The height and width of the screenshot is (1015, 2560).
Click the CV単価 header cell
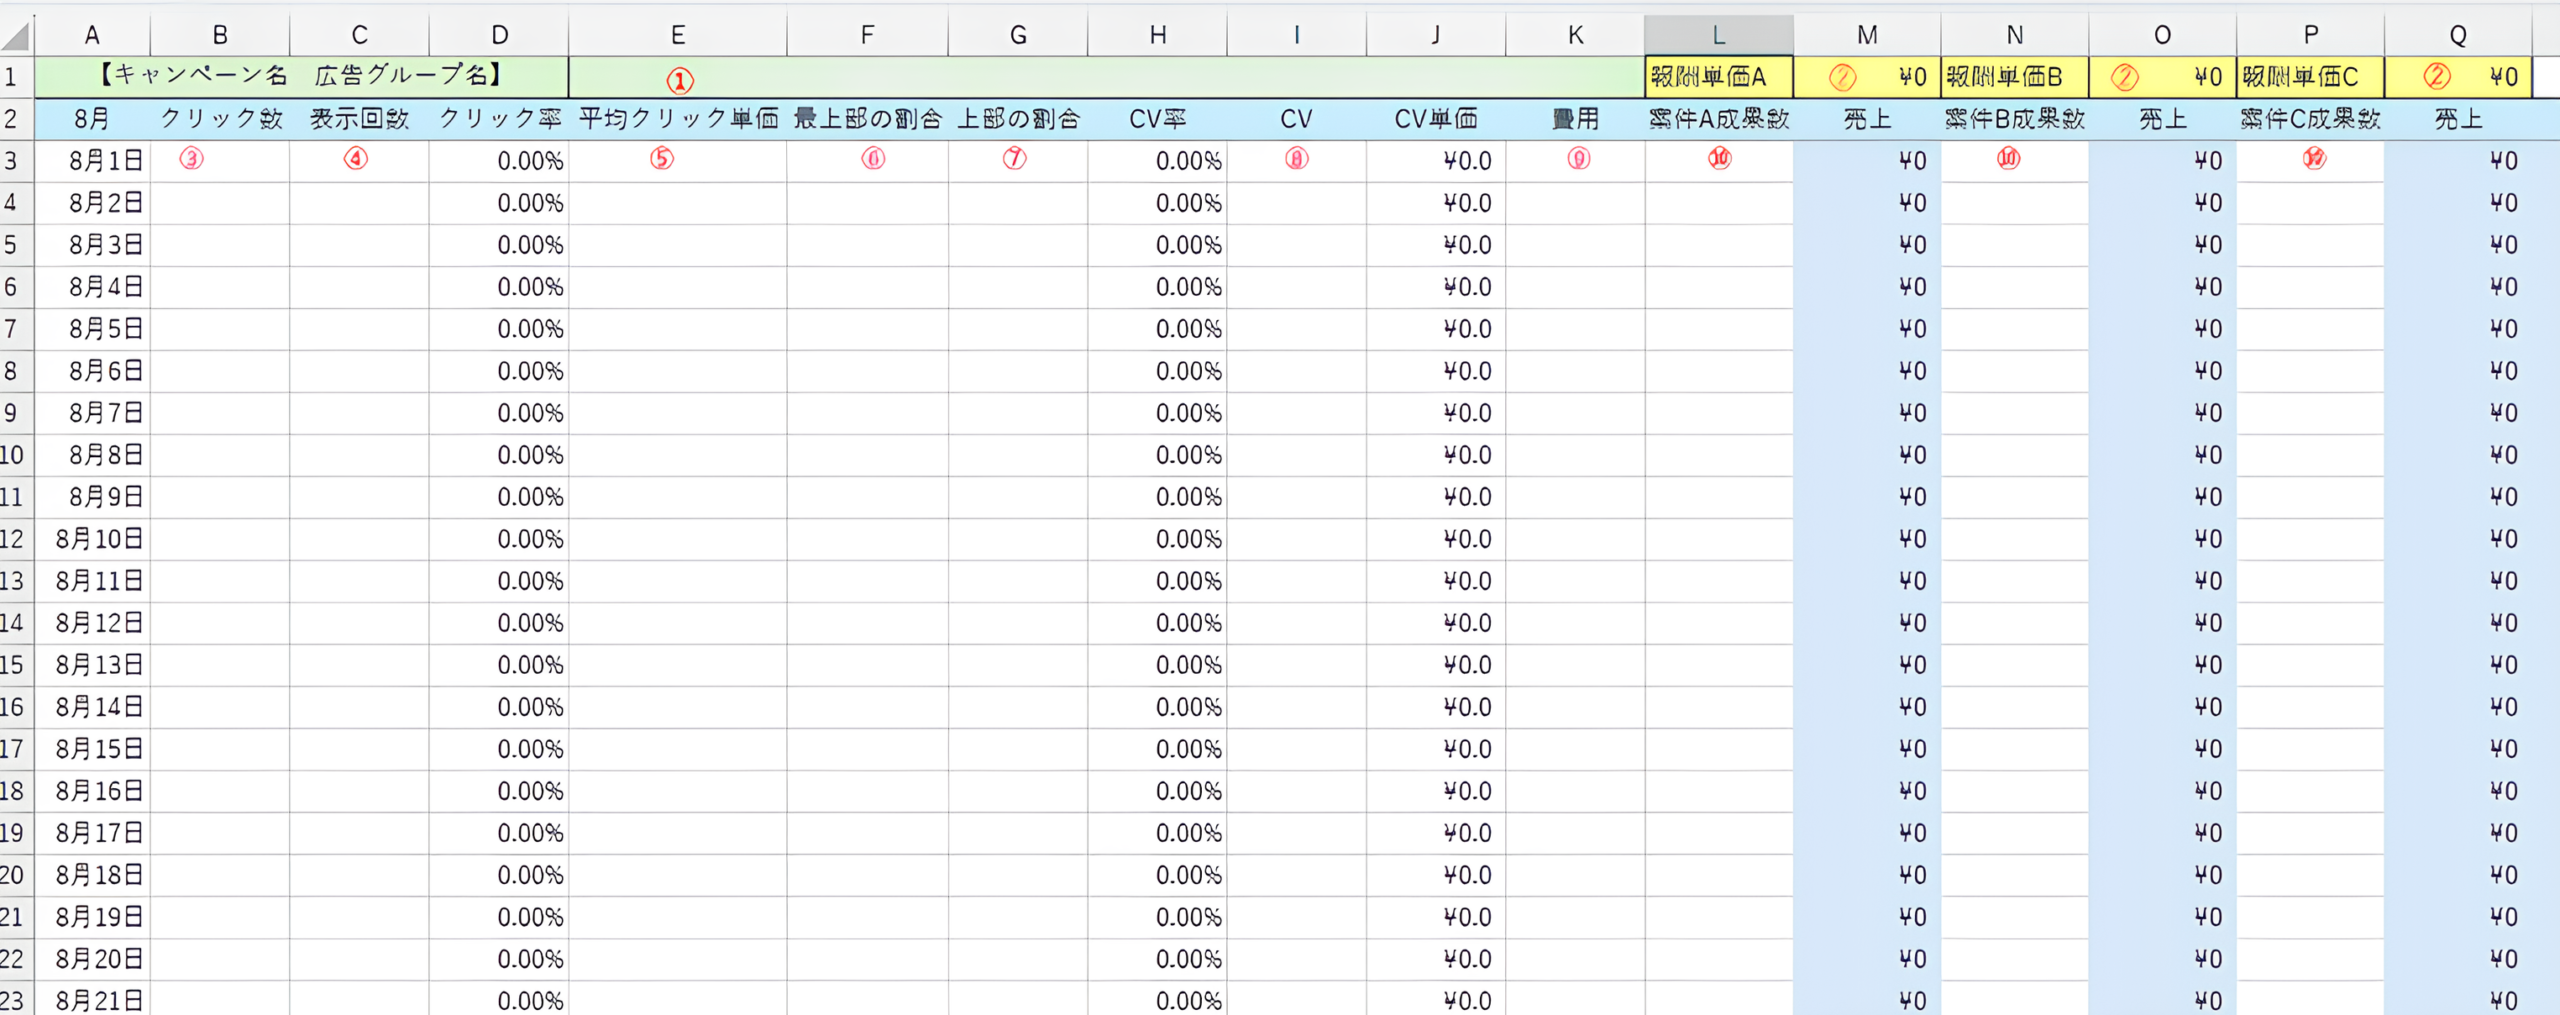click(x=1434, y=118)
